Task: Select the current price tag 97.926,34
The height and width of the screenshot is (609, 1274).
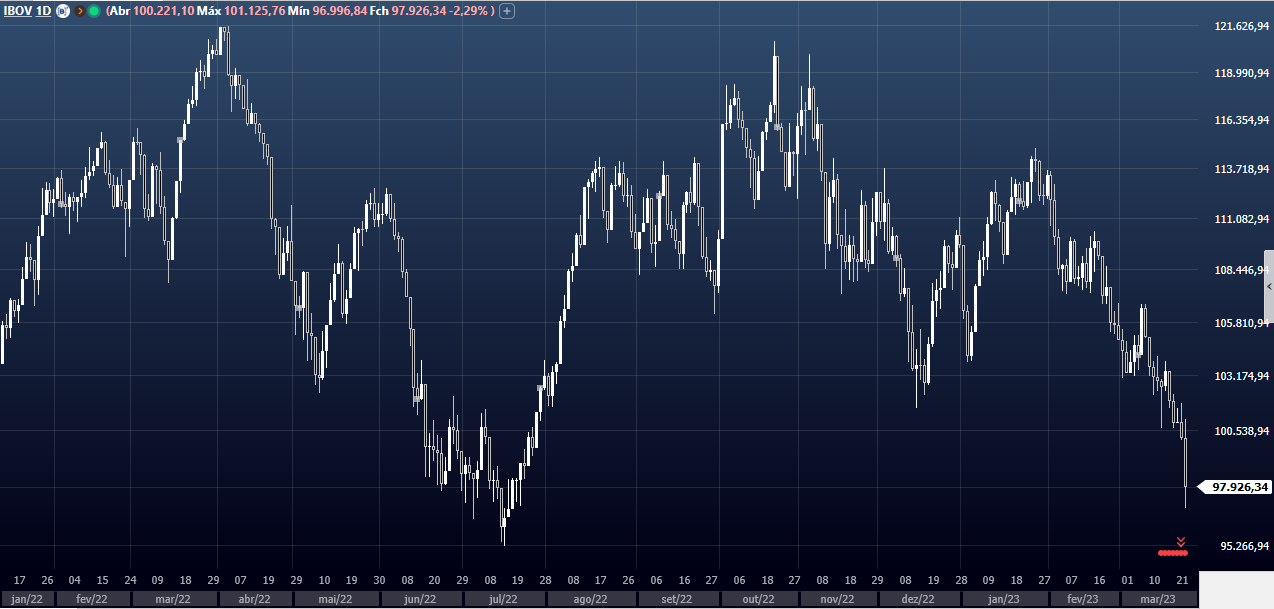Action: click(1238, 488)
